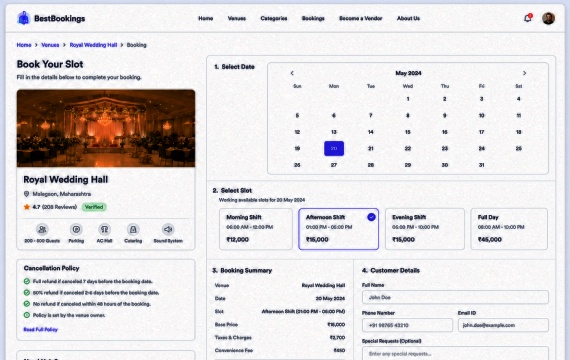Select the Full Day slot

(x=509, y=229)
